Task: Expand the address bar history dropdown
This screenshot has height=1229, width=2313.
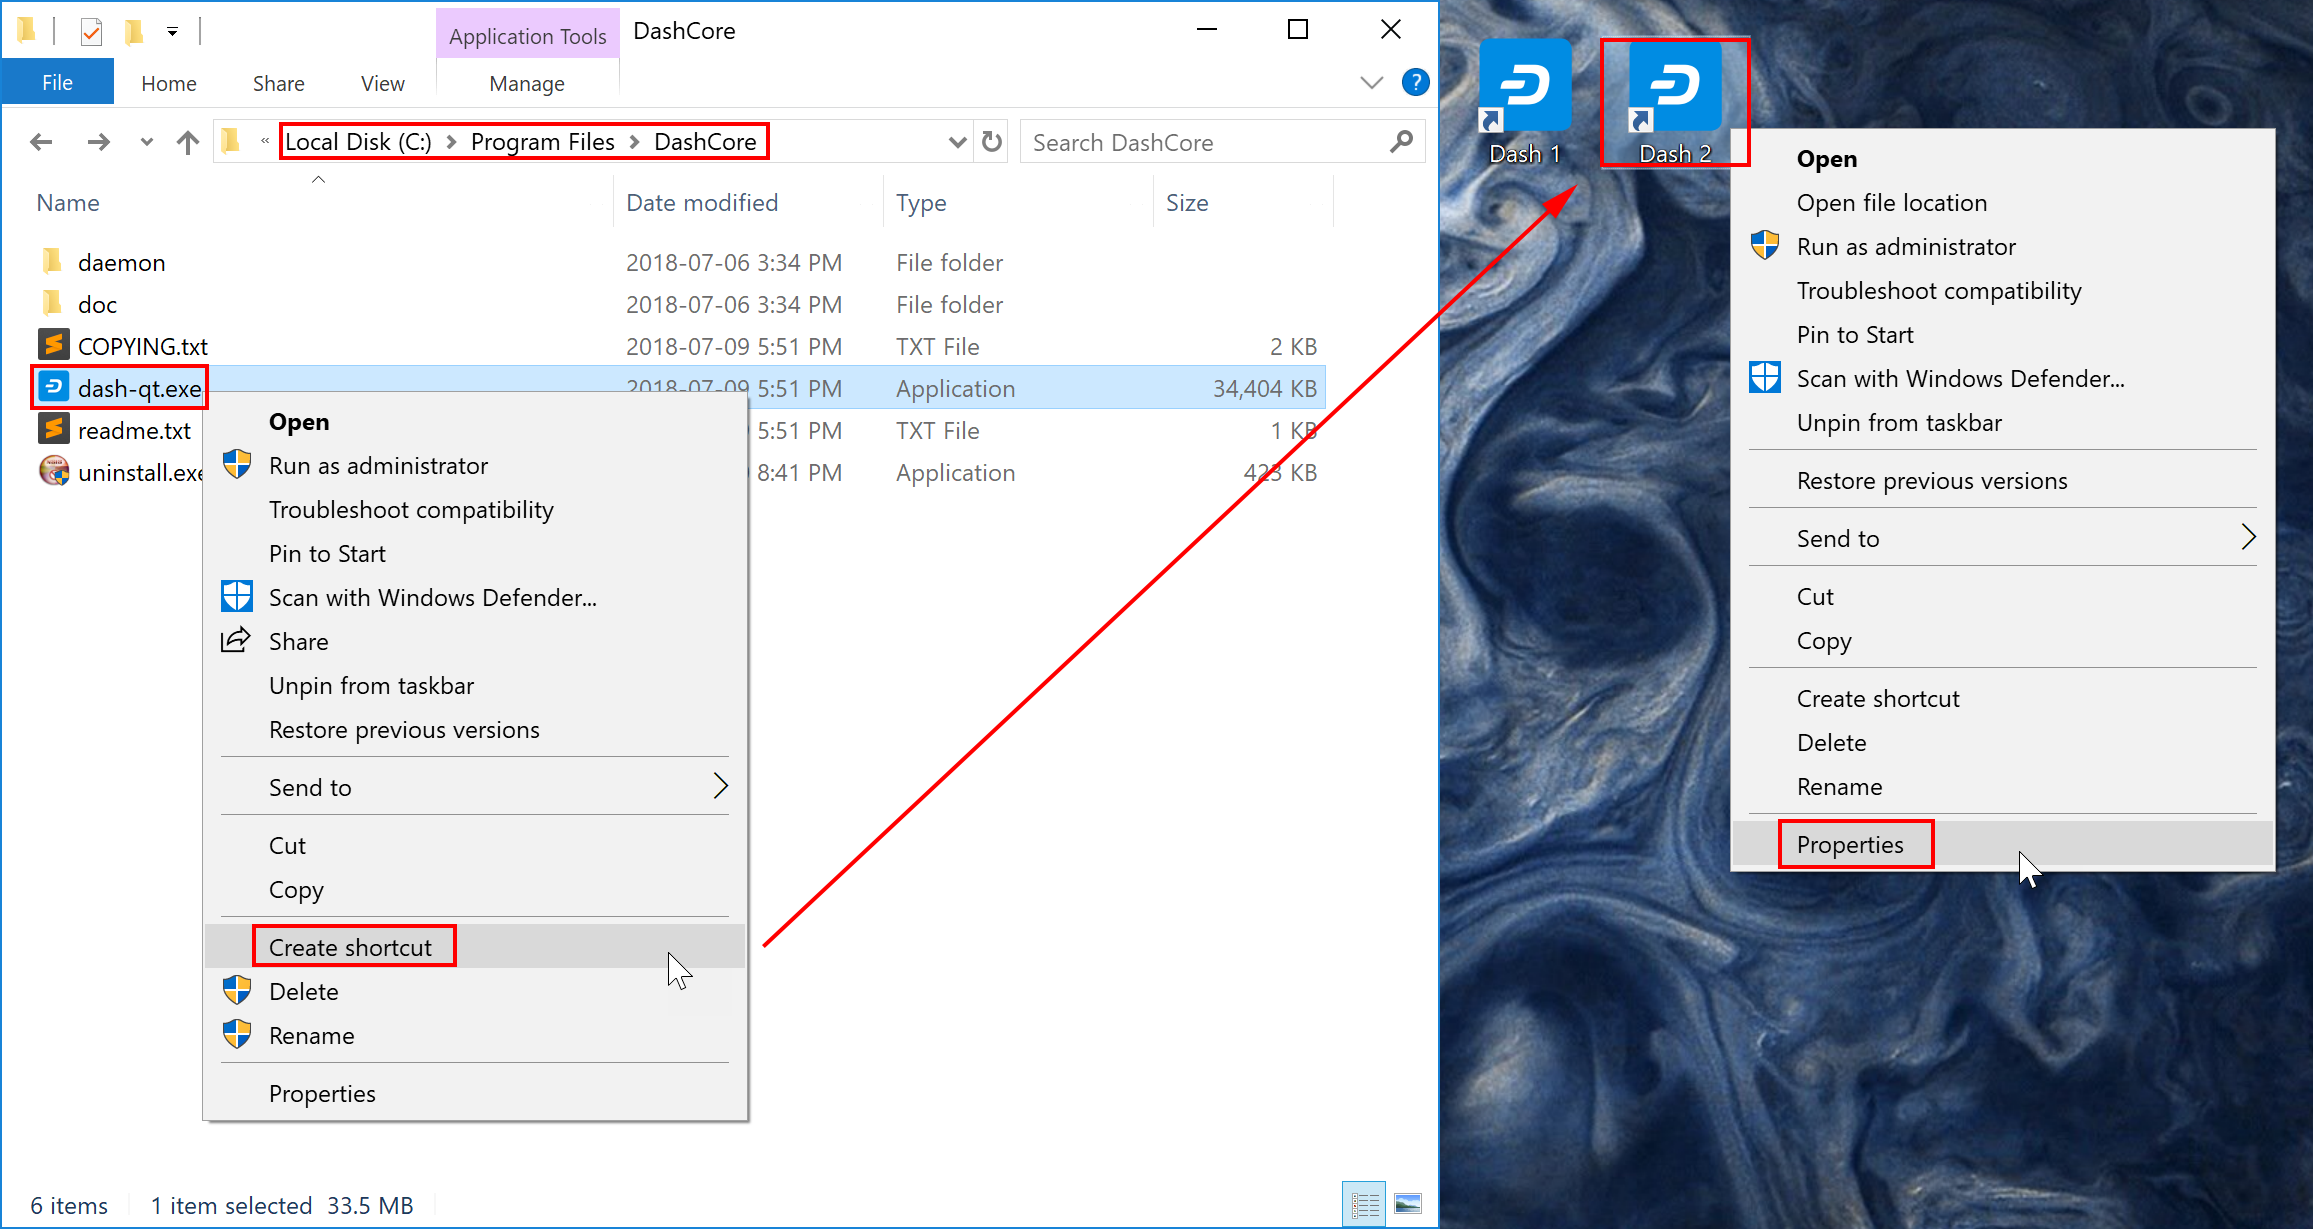Action: point(957,142)
